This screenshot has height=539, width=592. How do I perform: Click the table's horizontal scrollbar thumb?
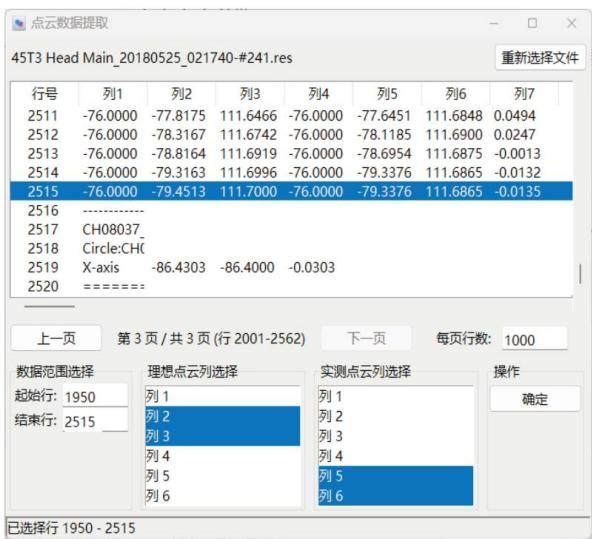pyautogui.click(x=49, y=306)
